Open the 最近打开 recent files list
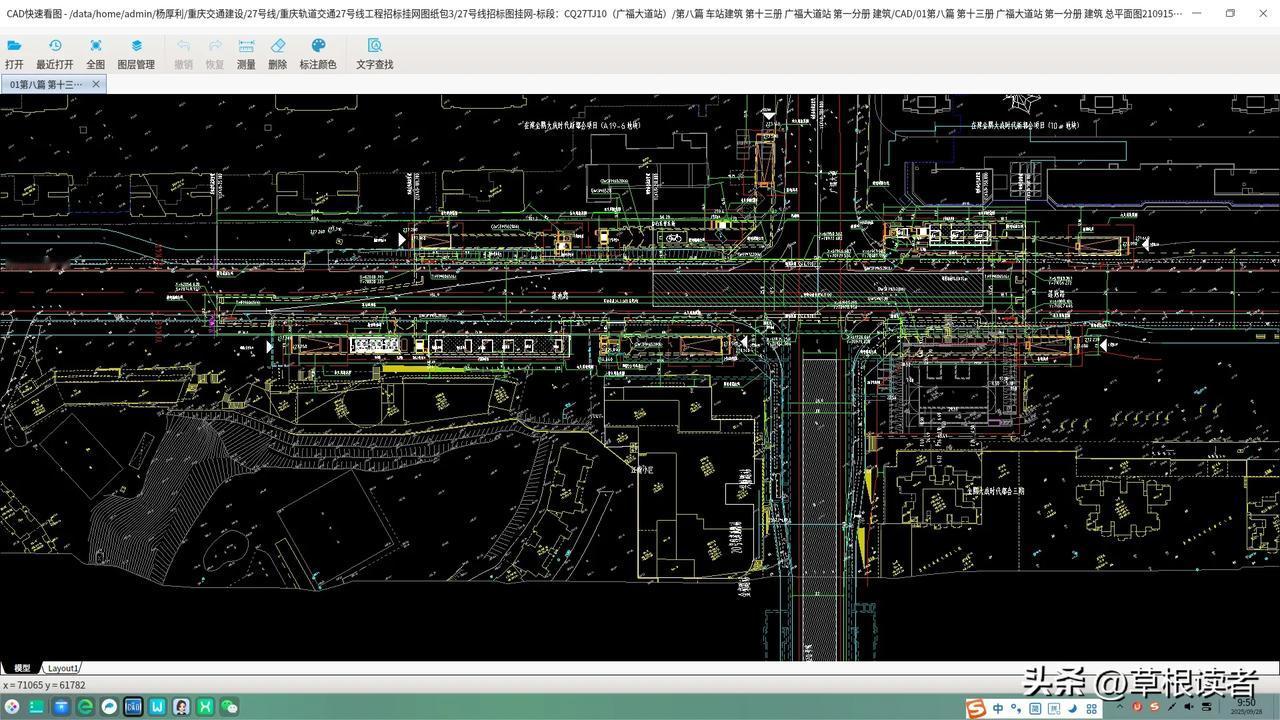The height and width of the screenshot is (720, 1280). (x=55, y=46)
